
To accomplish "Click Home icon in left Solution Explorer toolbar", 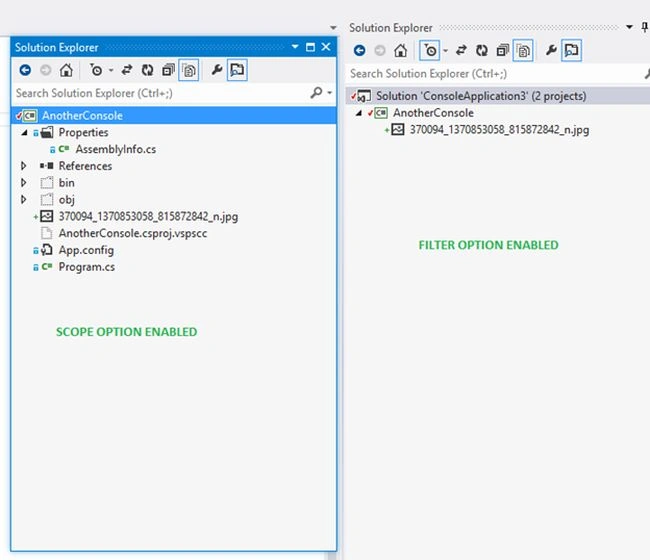I will pos(66,70).
